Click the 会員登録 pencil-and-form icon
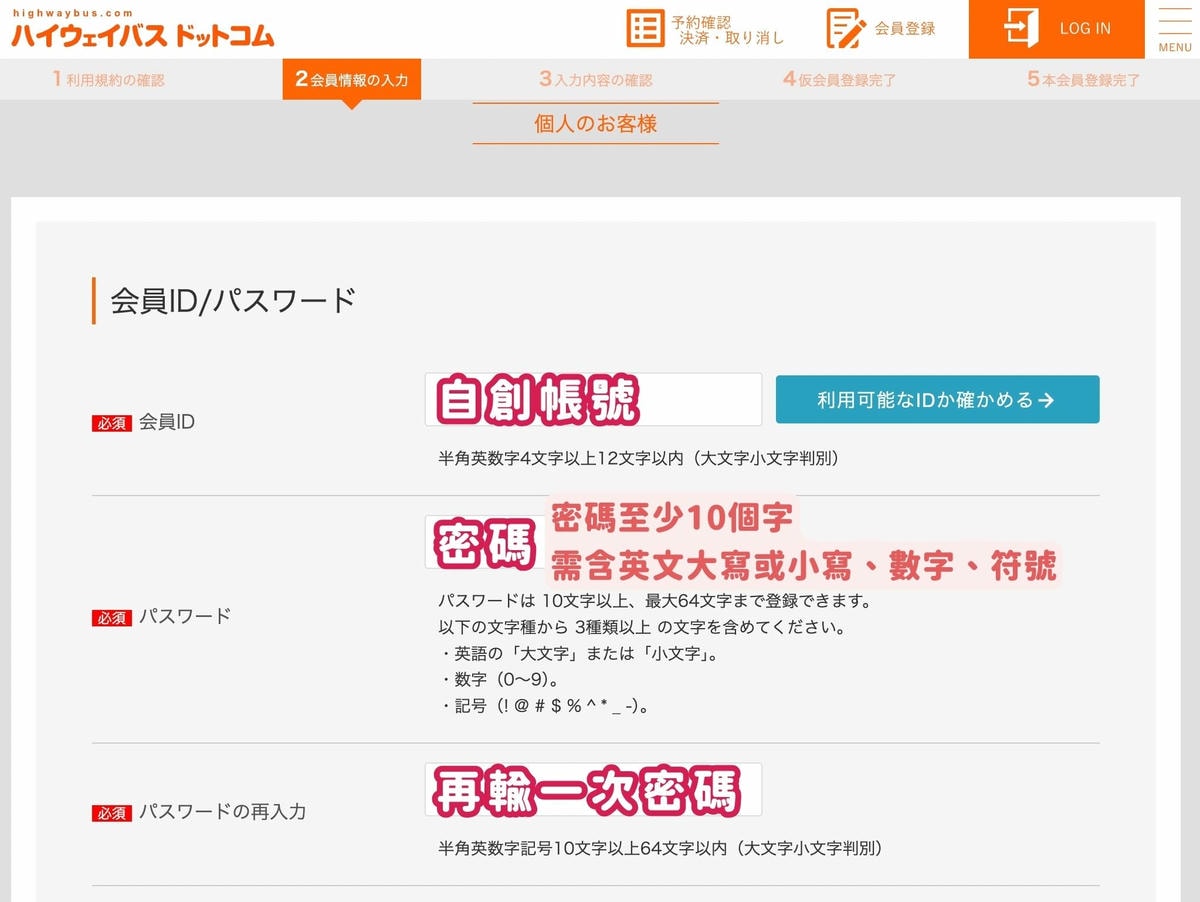This screenshot has height=902, width=1200. click(x=846, y=28)
